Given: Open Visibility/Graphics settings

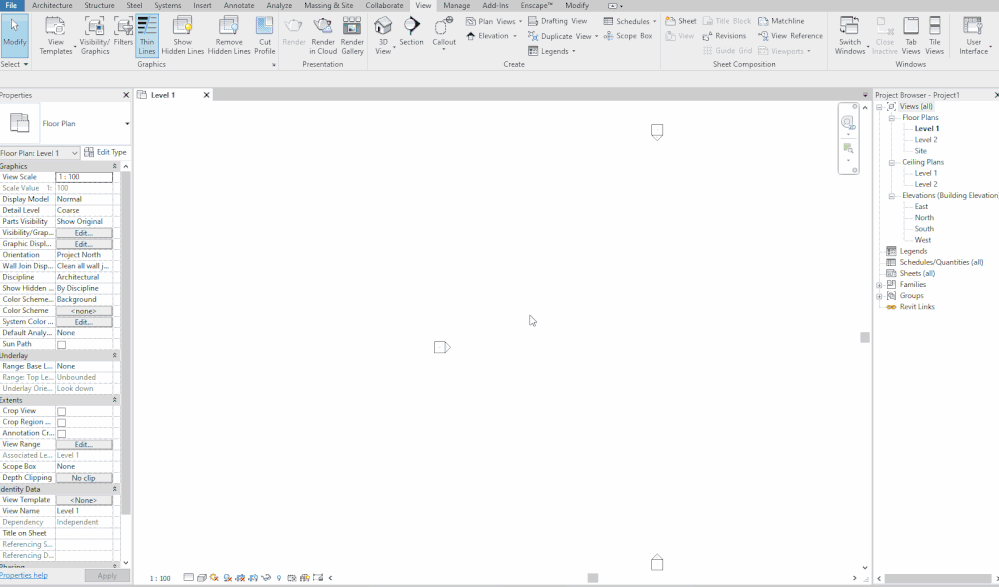Looking at the screenshot, I should pos(94,35).
